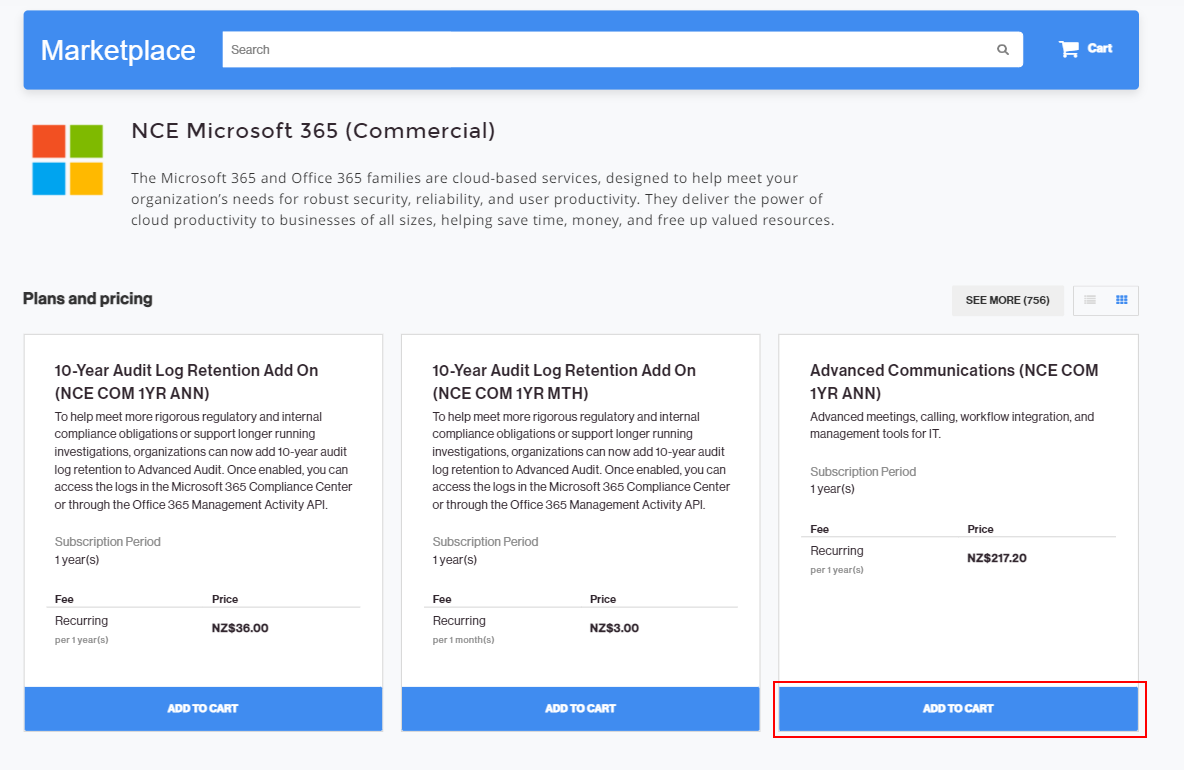Add 10-Year Audit Log 1YR ANN to cart
This screenshot has width=1184, height=770.
point(203,709)
